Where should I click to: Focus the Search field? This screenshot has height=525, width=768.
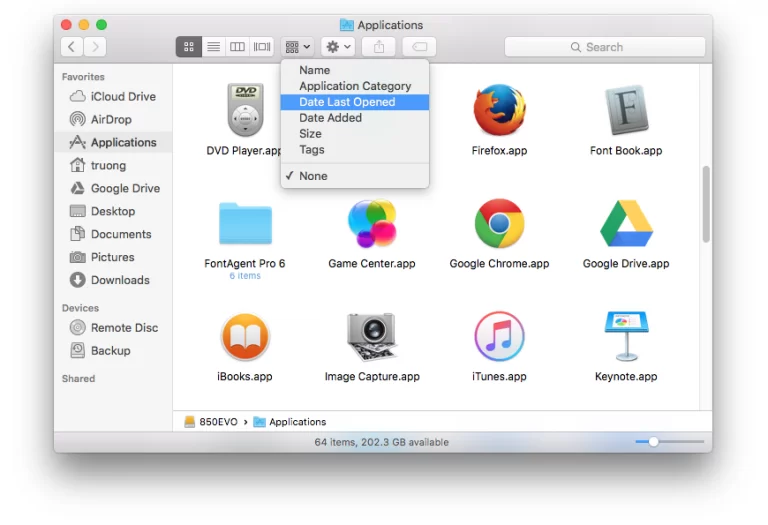click(x=605, y=47)
